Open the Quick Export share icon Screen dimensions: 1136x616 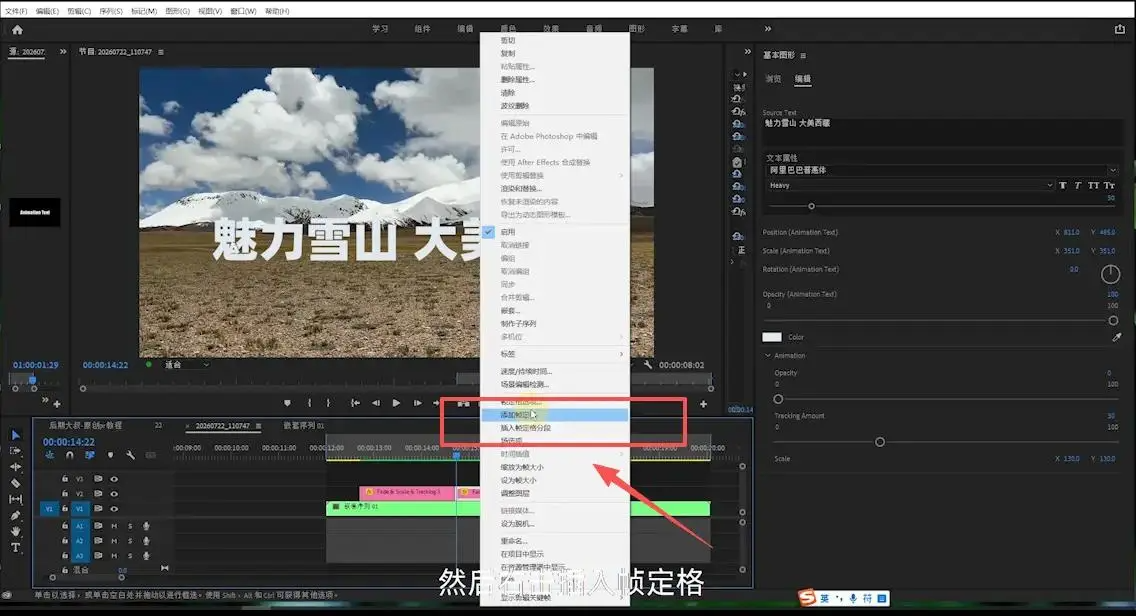tap(1119, 29)
